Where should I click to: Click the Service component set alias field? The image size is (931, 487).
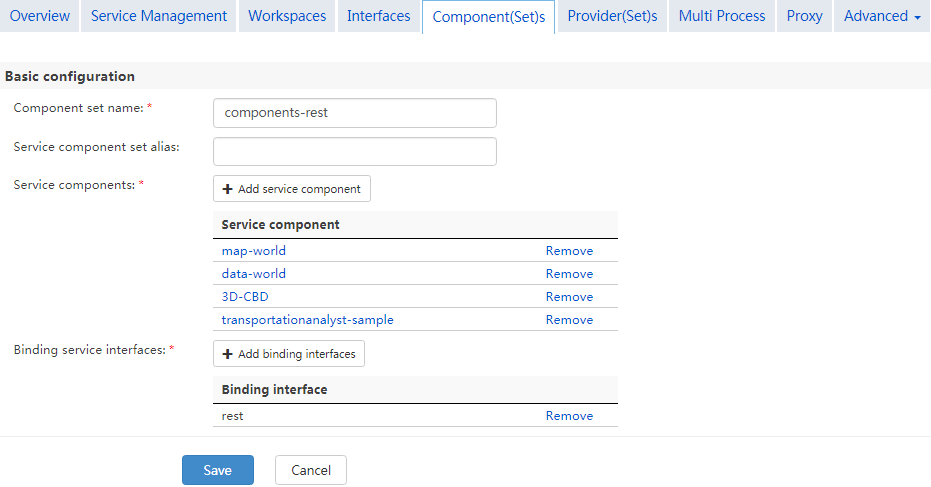click(354, 151)
